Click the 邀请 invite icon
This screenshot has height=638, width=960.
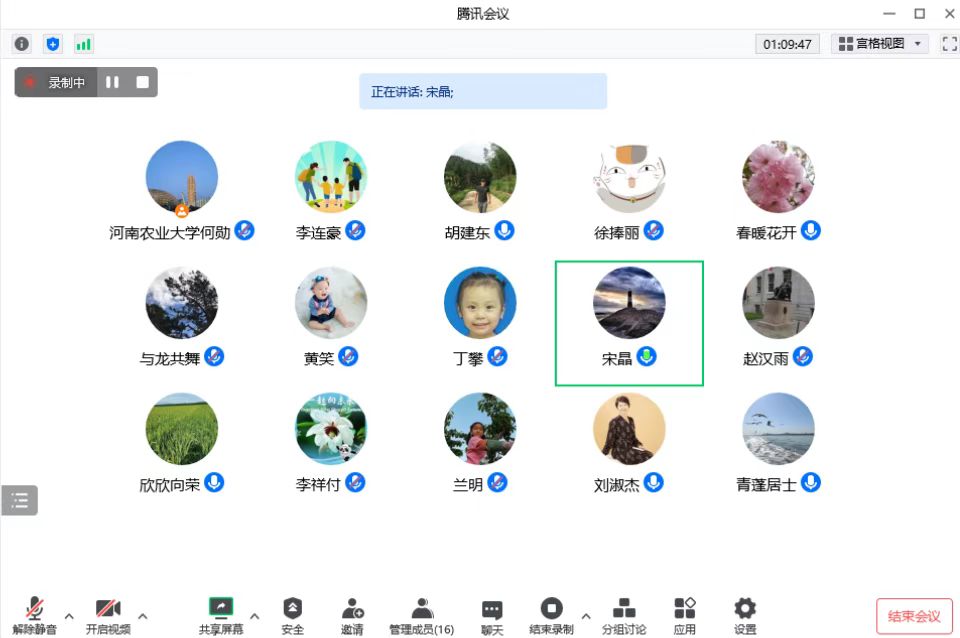click(352, 609)
